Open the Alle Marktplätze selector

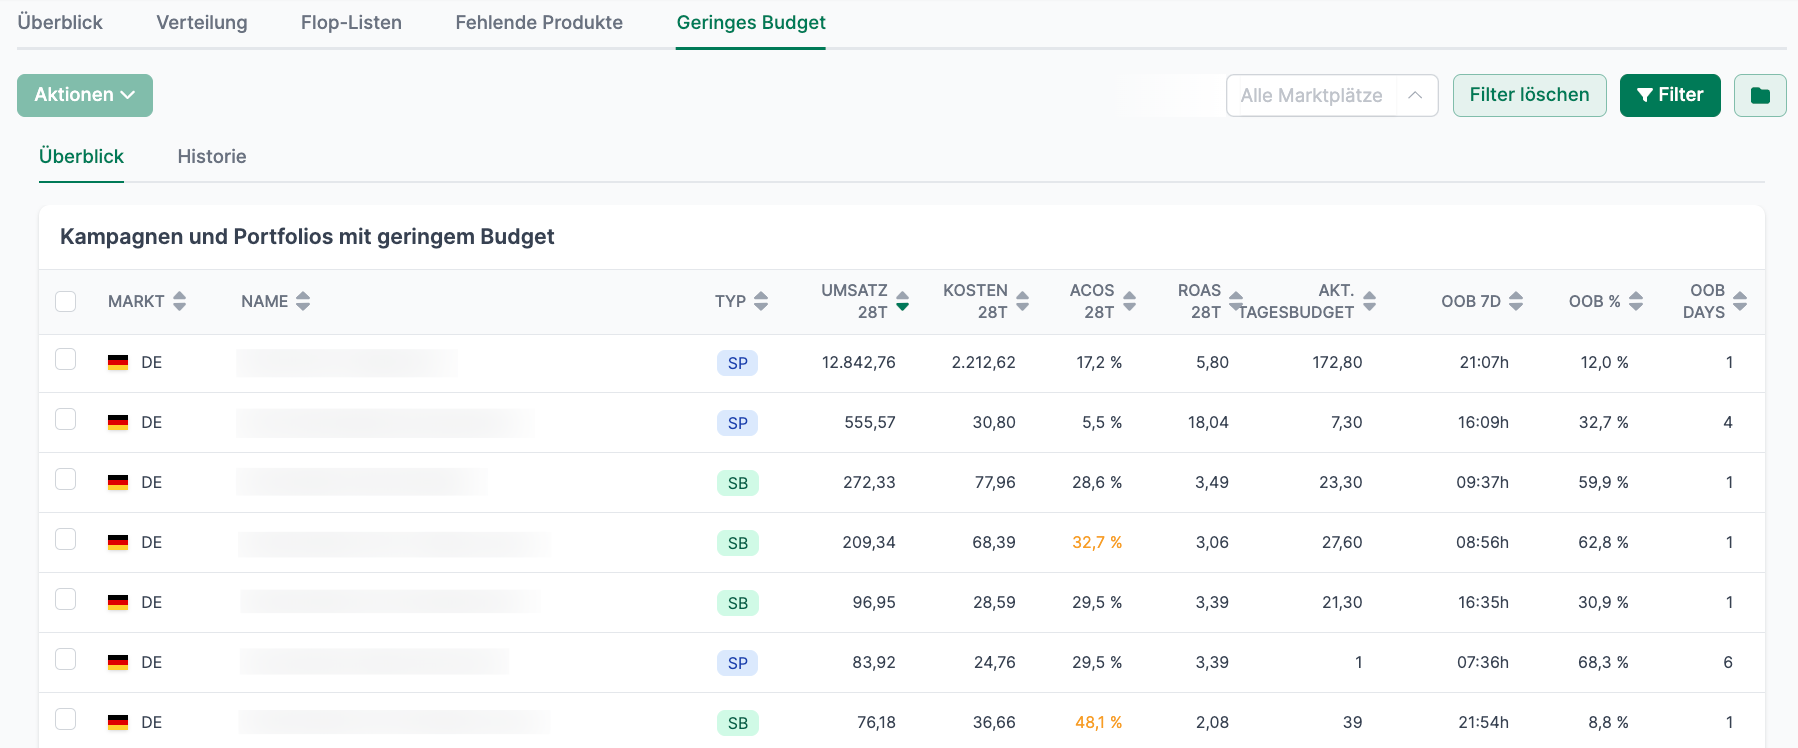tap(1332, 95)
